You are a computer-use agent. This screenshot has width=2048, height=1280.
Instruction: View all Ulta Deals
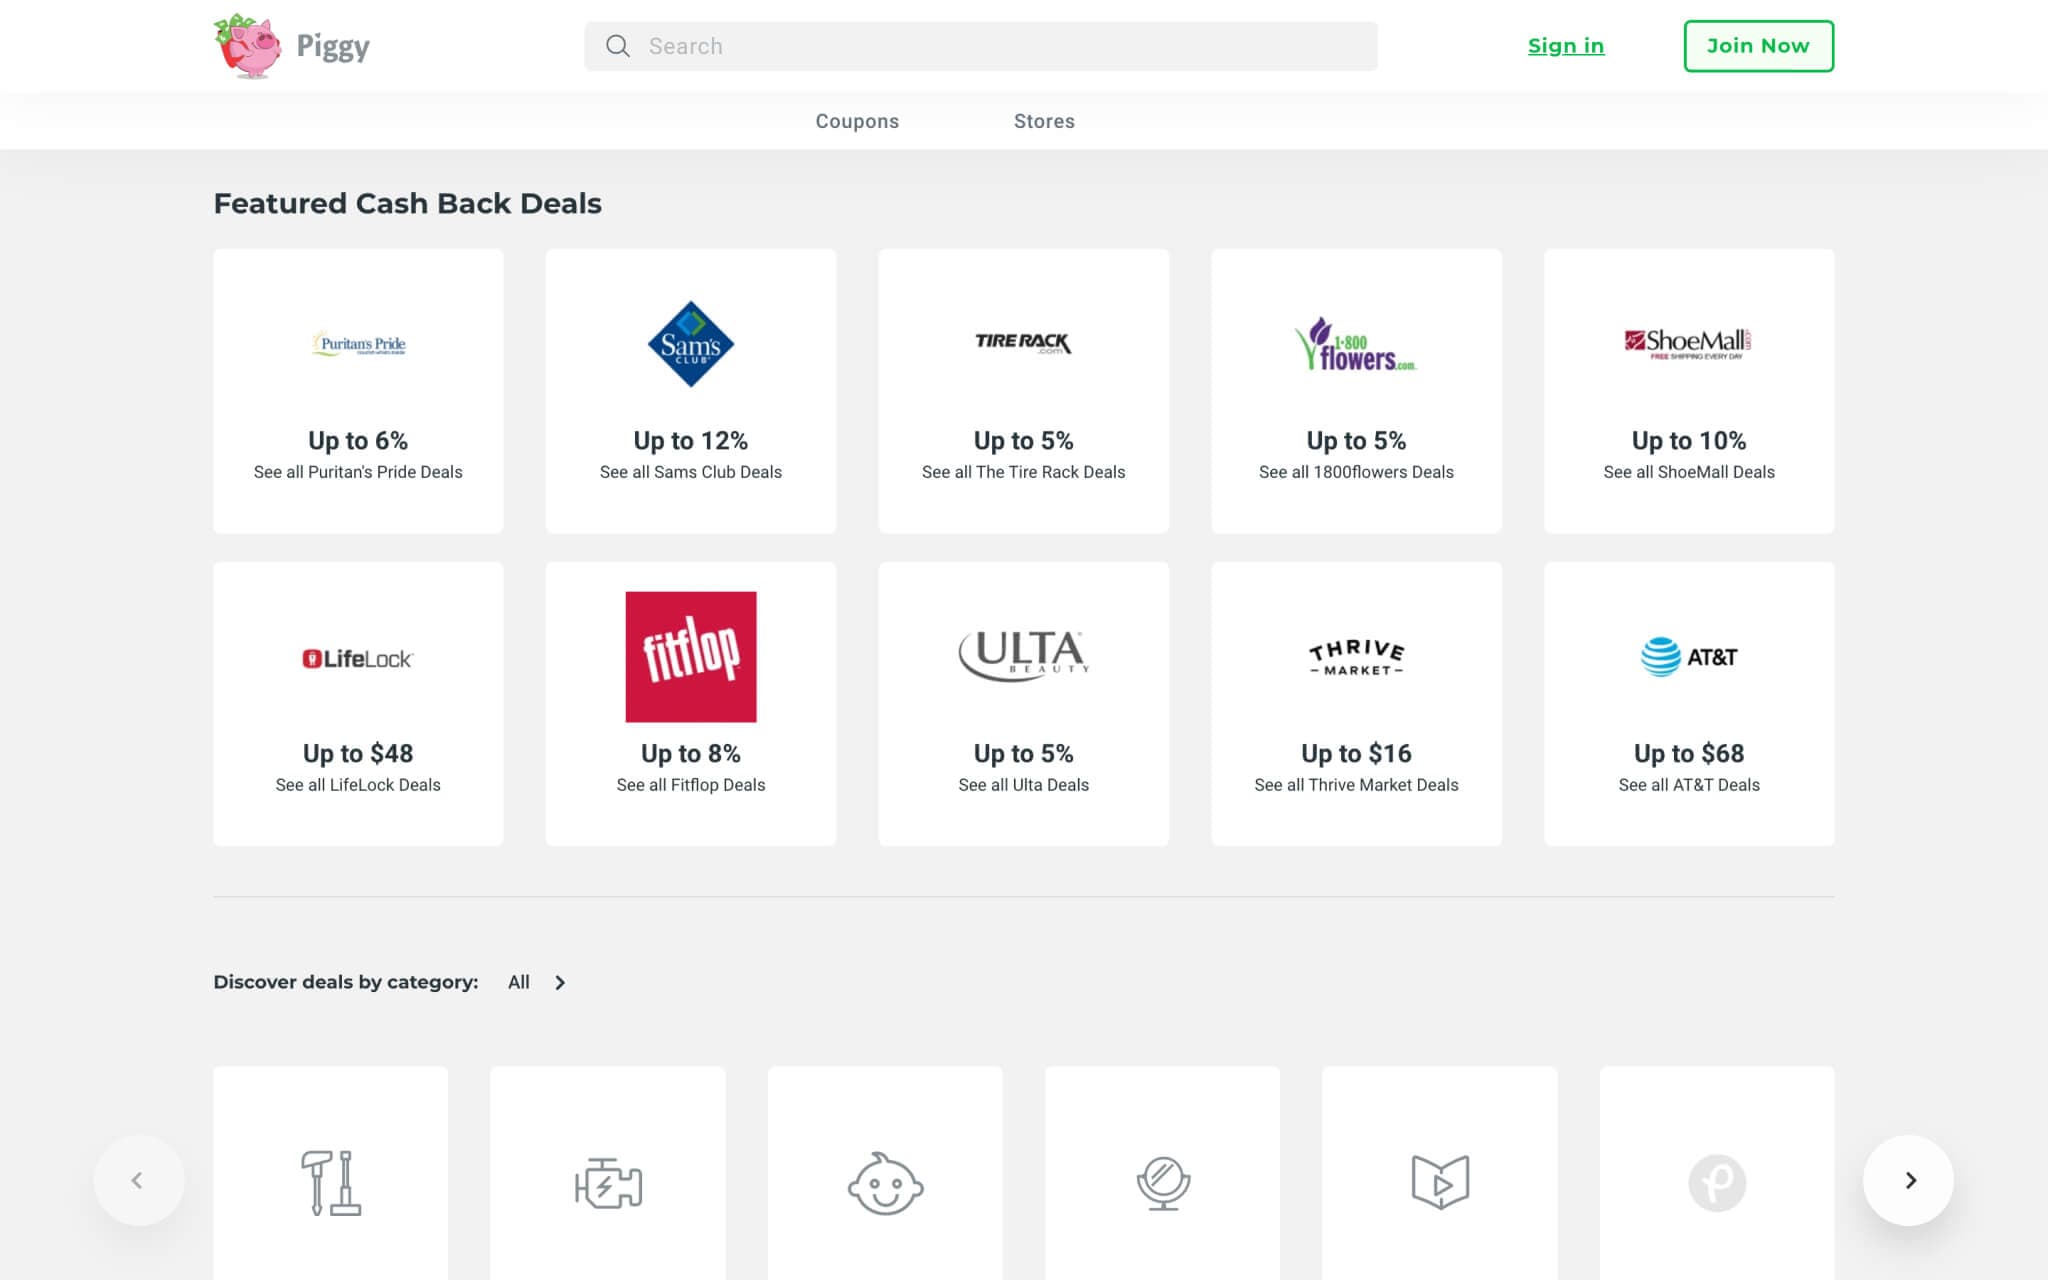click(1023, 785)
